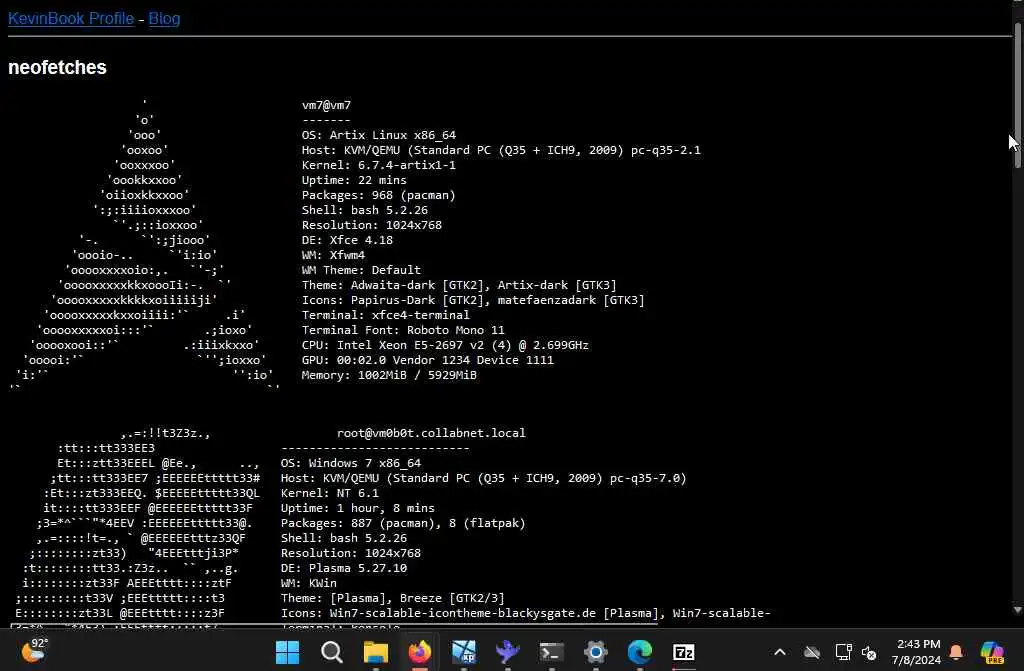Click the vertical scrollbar thumb
Image resolution: width=1024 pixels, height=671 pixels.
pos(1017,95)
